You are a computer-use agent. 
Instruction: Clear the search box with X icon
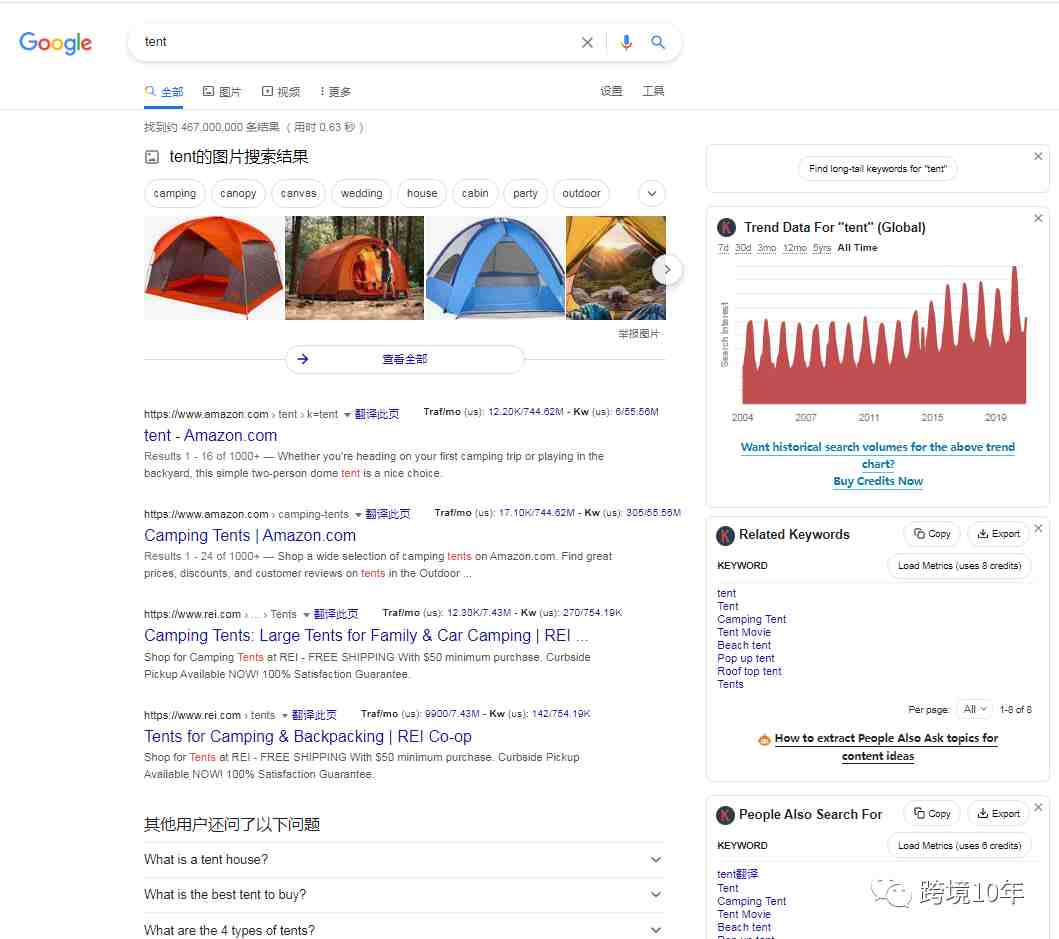pyautogui.click(x=587, y=43)
